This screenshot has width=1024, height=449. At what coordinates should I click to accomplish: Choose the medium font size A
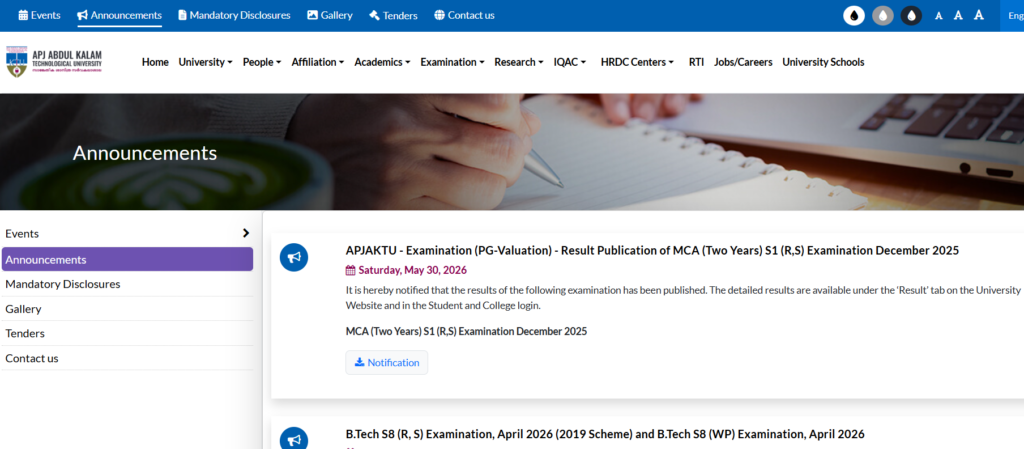(x=958, y=15)
